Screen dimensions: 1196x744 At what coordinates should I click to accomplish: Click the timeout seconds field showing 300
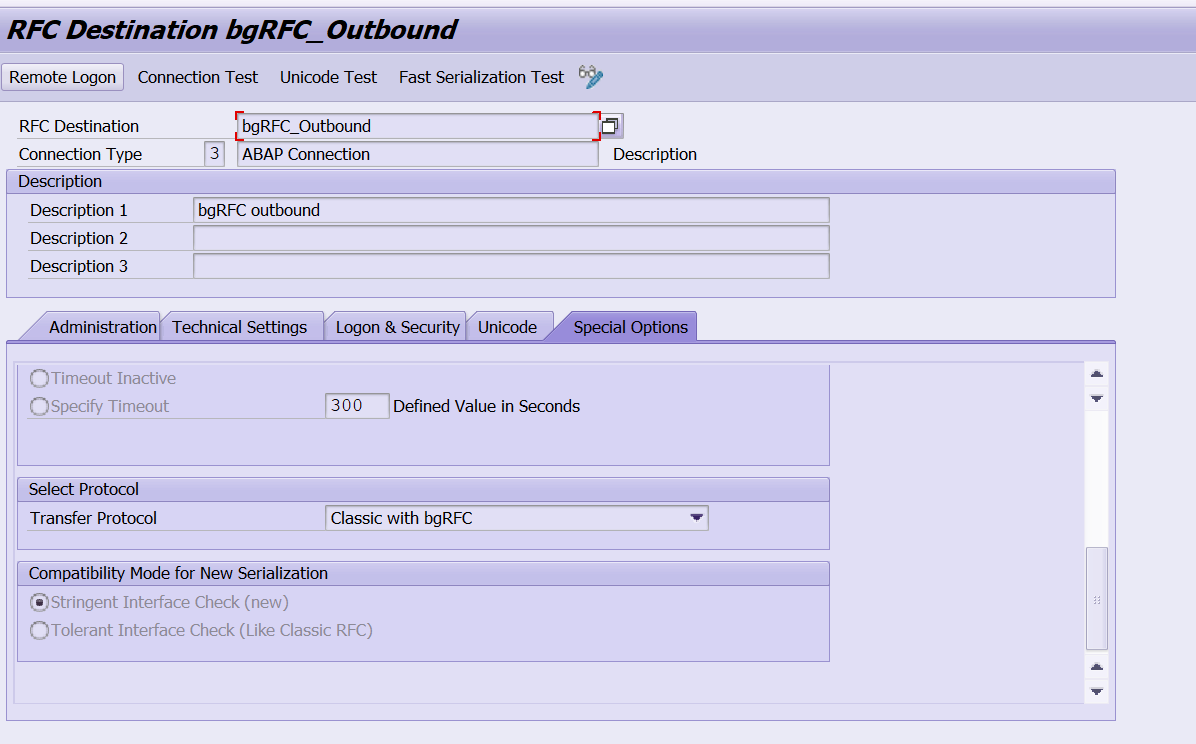pyautogui.click(x=356, y=405)
